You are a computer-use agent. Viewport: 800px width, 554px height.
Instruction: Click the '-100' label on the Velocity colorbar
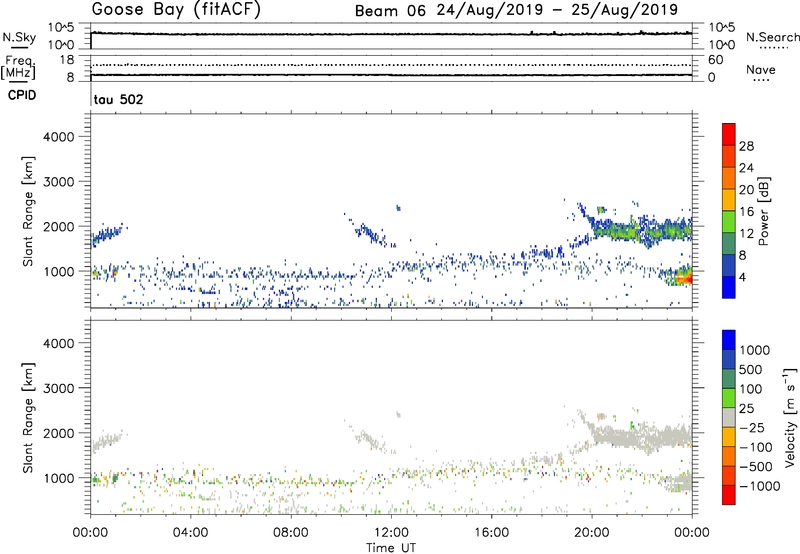(755, 447)
